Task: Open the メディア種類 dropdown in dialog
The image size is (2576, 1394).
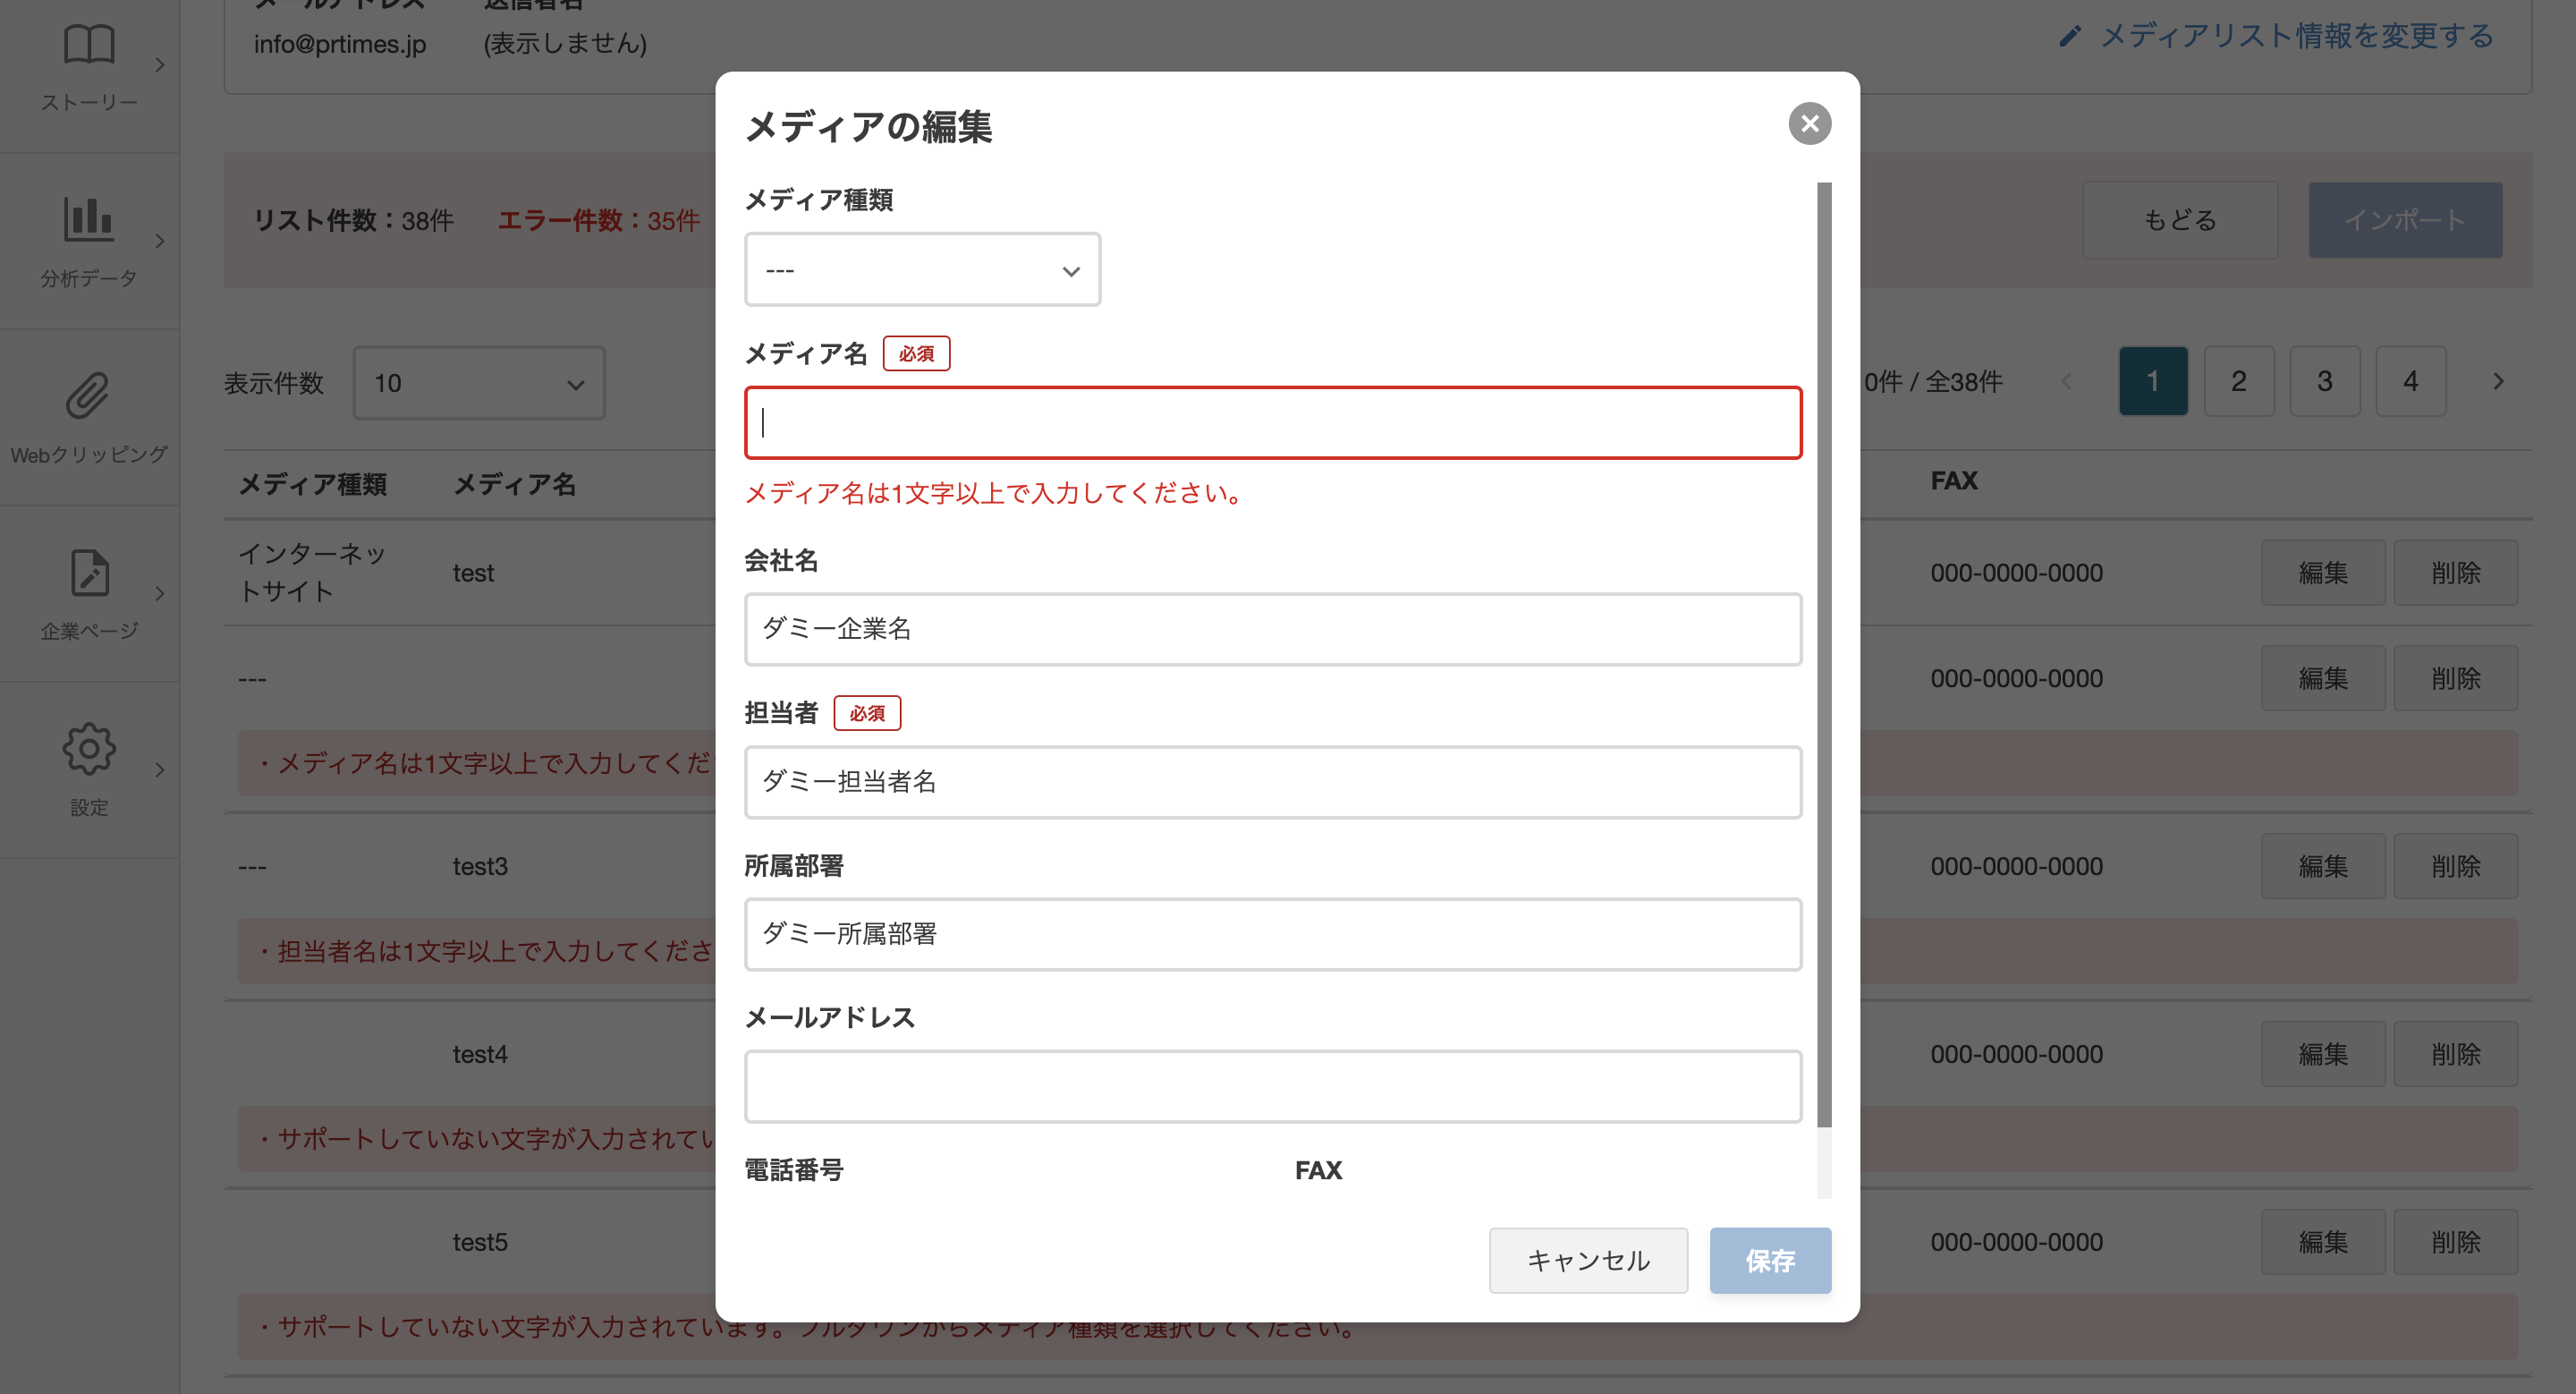Action: click(x=922, y=270)
